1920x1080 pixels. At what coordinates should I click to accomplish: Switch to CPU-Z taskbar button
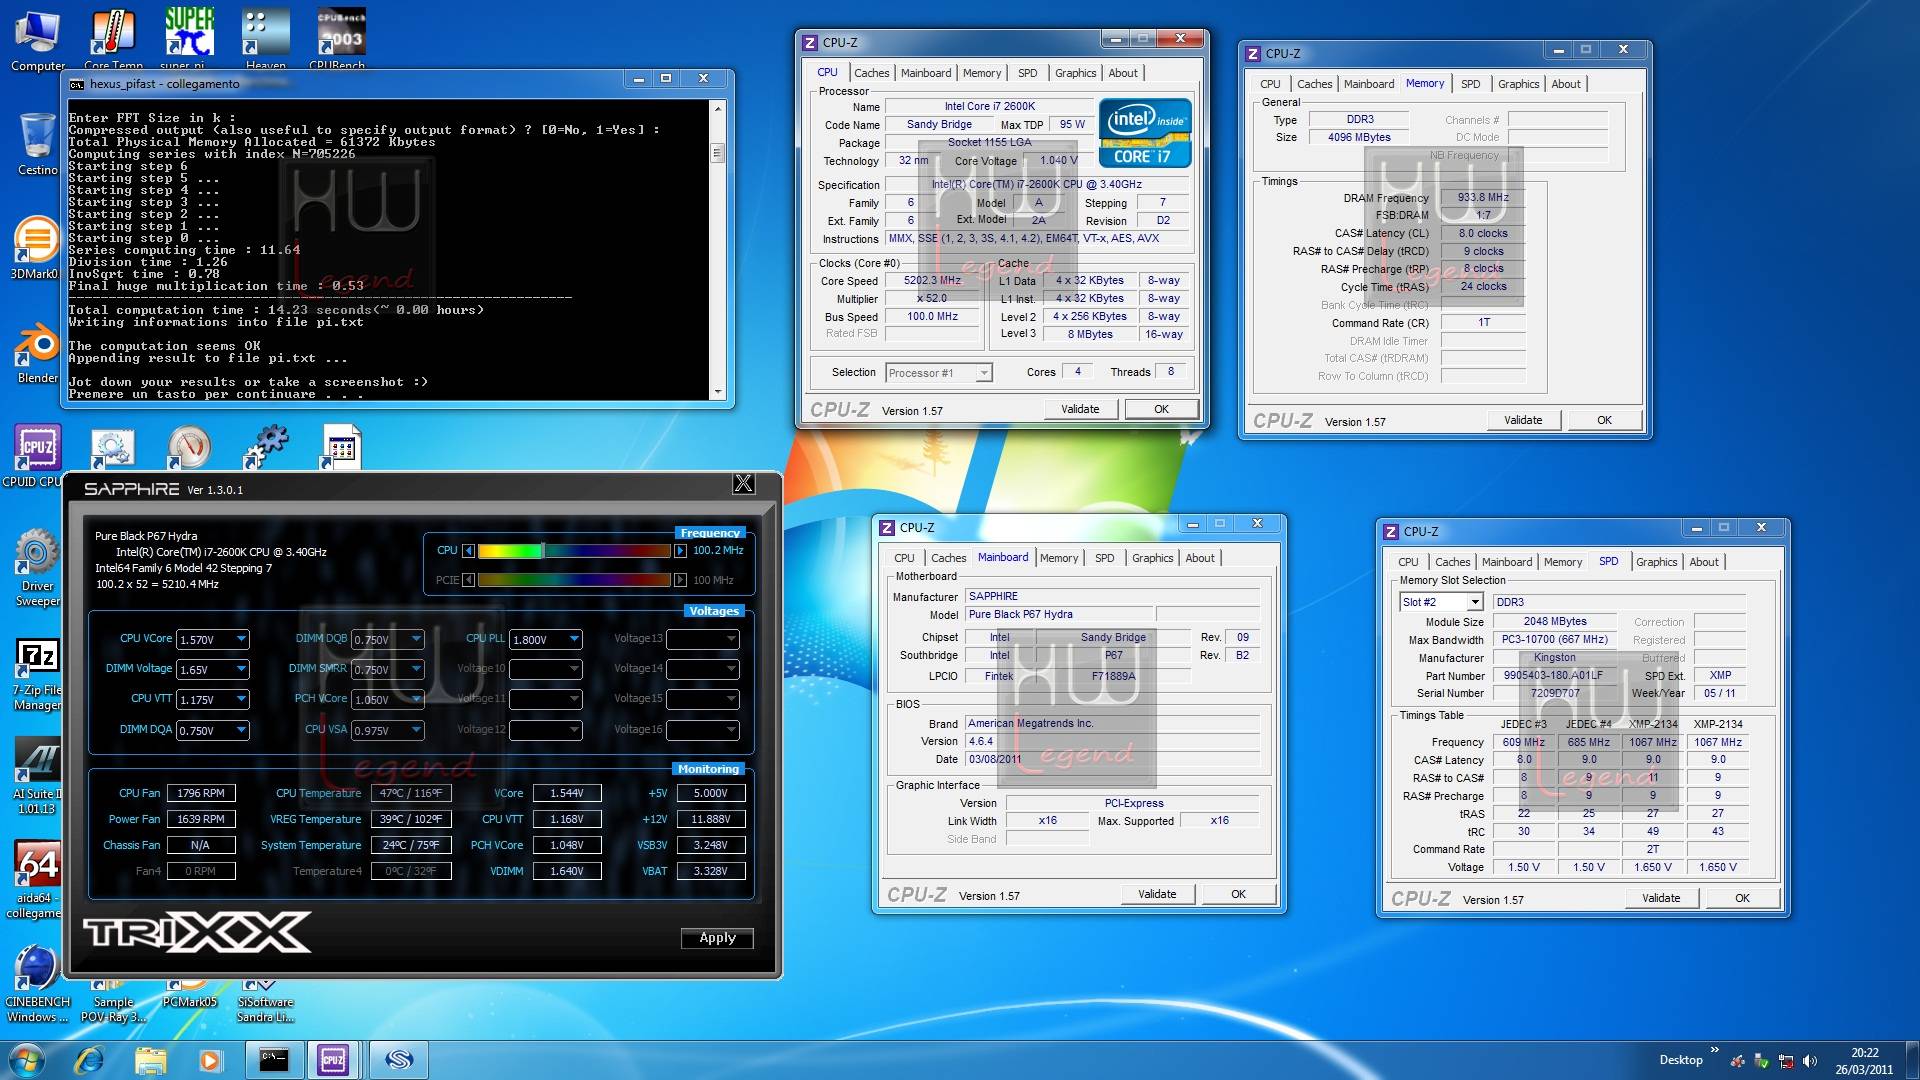point(334,1059)
